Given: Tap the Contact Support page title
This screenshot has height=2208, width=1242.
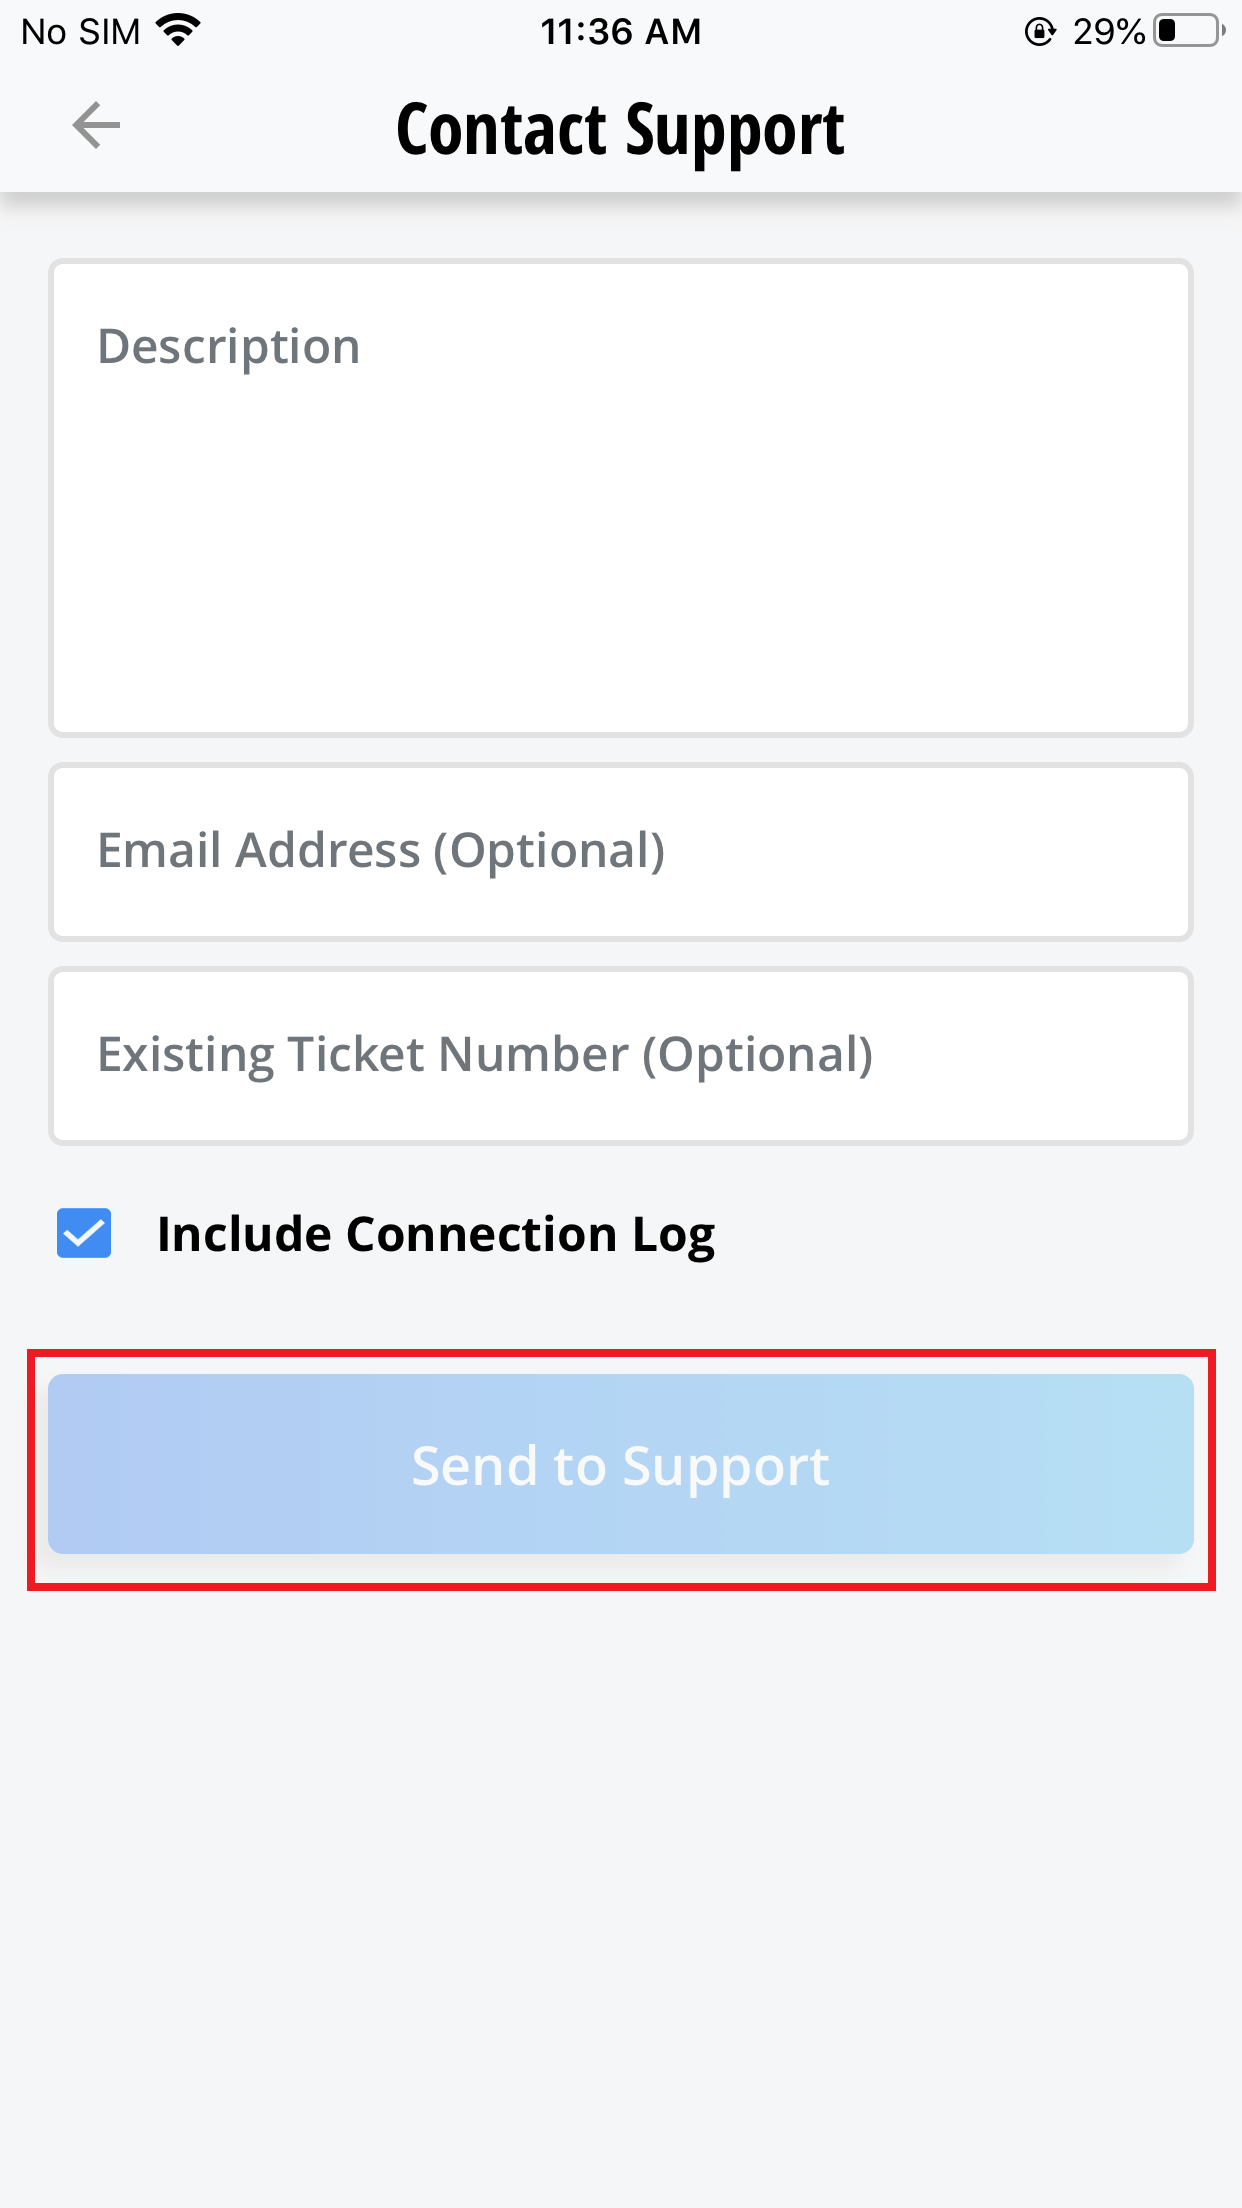Looking at the screenshot, I should 621,129.
